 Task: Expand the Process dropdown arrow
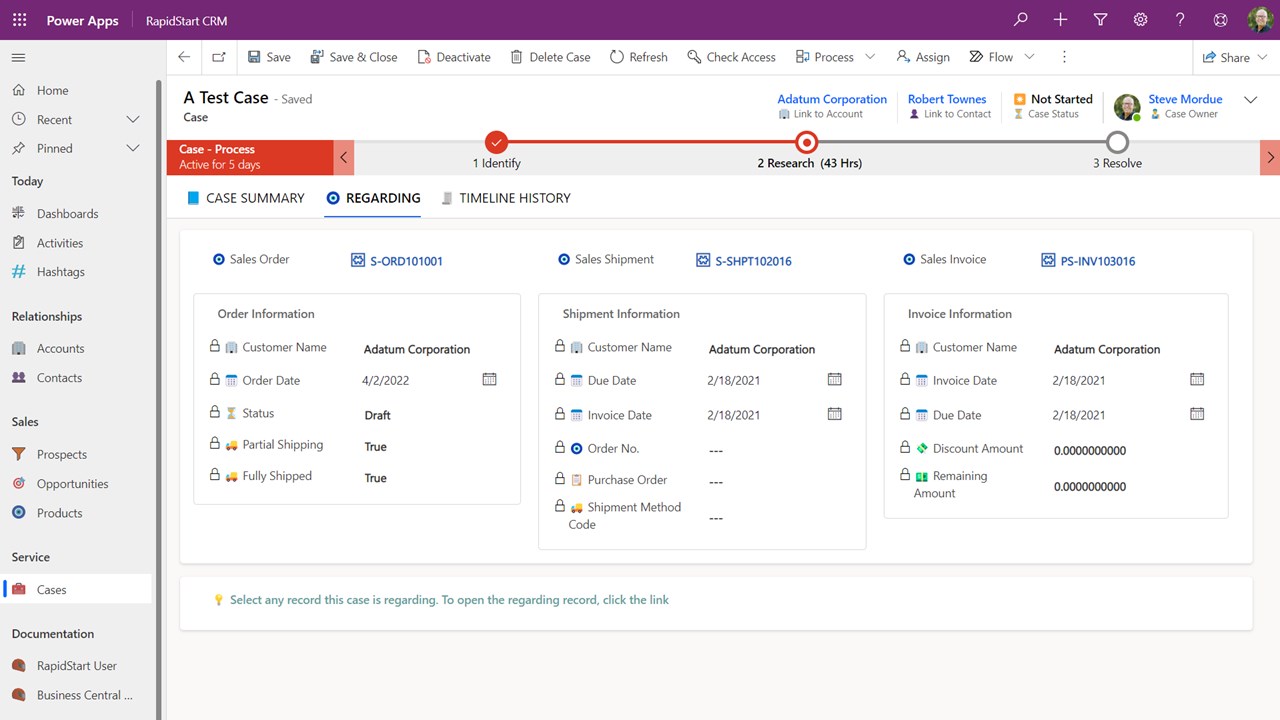click(870, 57)
